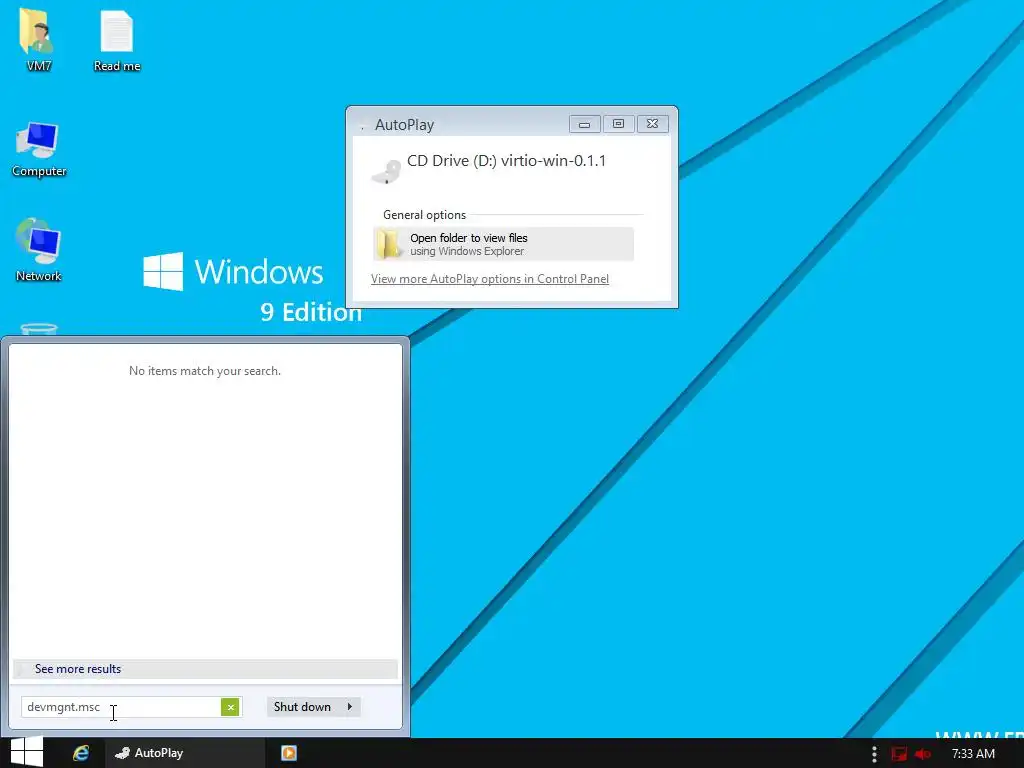This screenshot has width=1024, height=768.
Task: Click See more results
Action: [x=205, y=669]
